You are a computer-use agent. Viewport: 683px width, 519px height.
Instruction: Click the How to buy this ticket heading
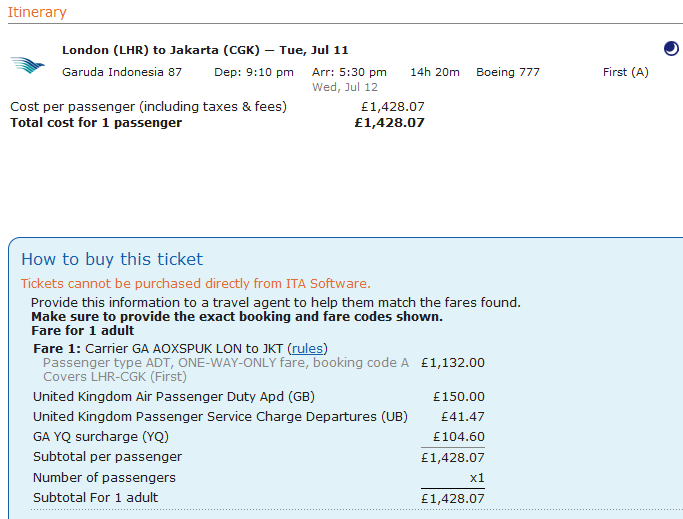112,259
